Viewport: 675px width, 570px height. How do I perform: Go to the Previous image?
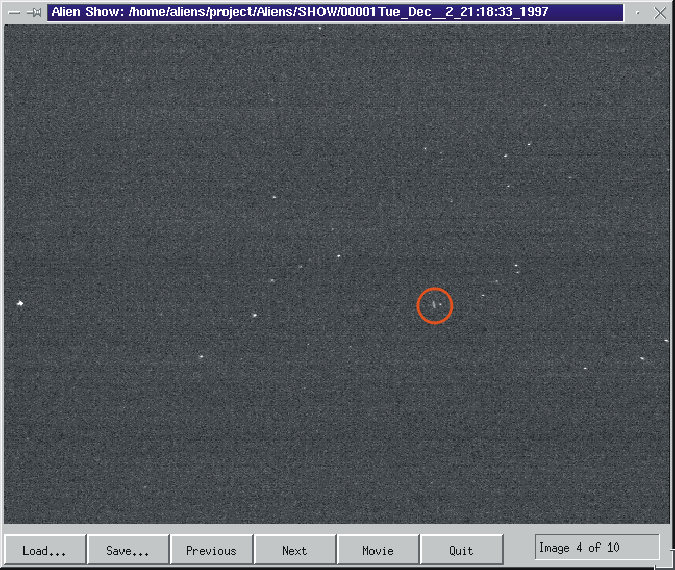pyautogui.click(x=211, y=549)
